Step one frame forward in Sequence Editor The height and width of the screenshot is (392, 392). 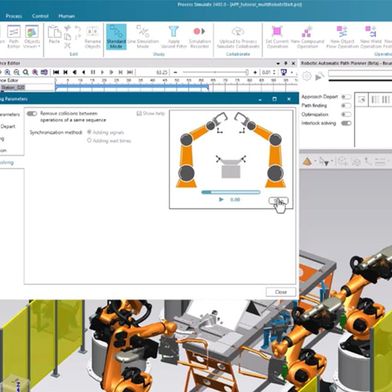tap(111, 72)
